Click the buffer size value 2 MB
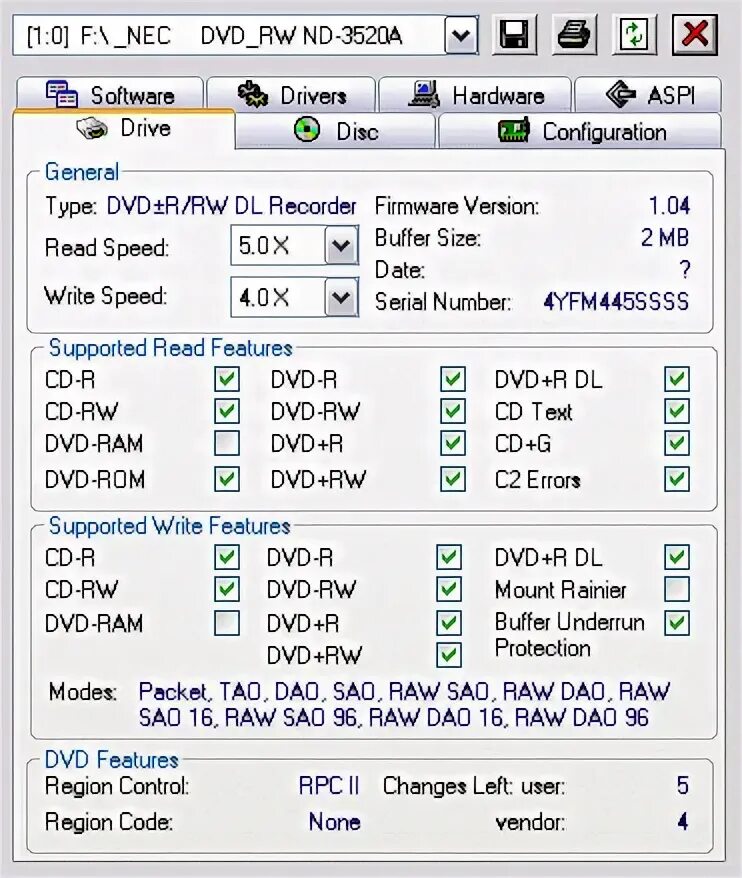This screenshot has height=878, width=742. pyautogui.click(x=665, y=238)
